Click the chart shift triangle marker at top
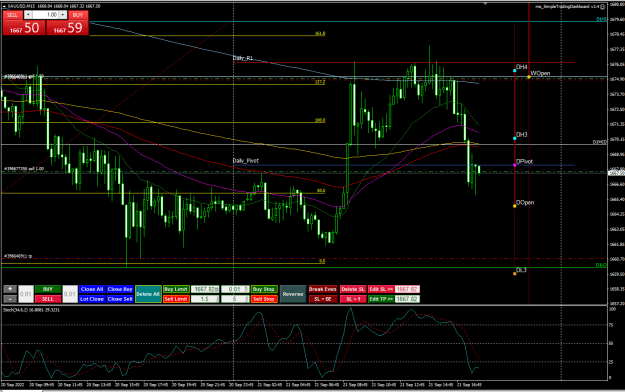 coord(485,4)
